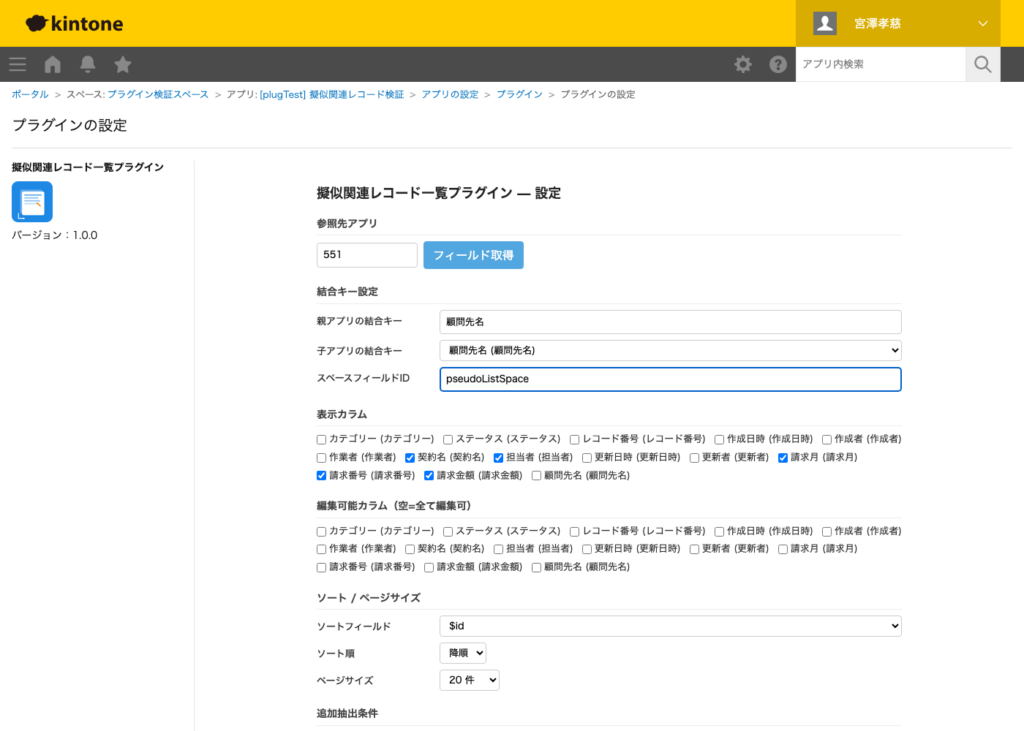Select the plugin icon in the sidebar
This screenshot has height=731, width=1024.
(32, 201)
